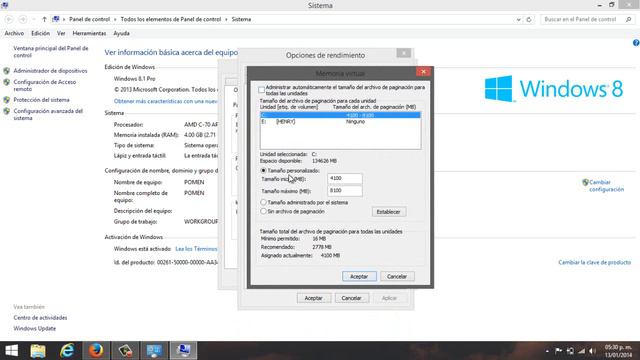Viewport: 640px width, 360px height.
Task: Click the search magnifier icon
Action: pyautogui.click(x=629, y=19)
